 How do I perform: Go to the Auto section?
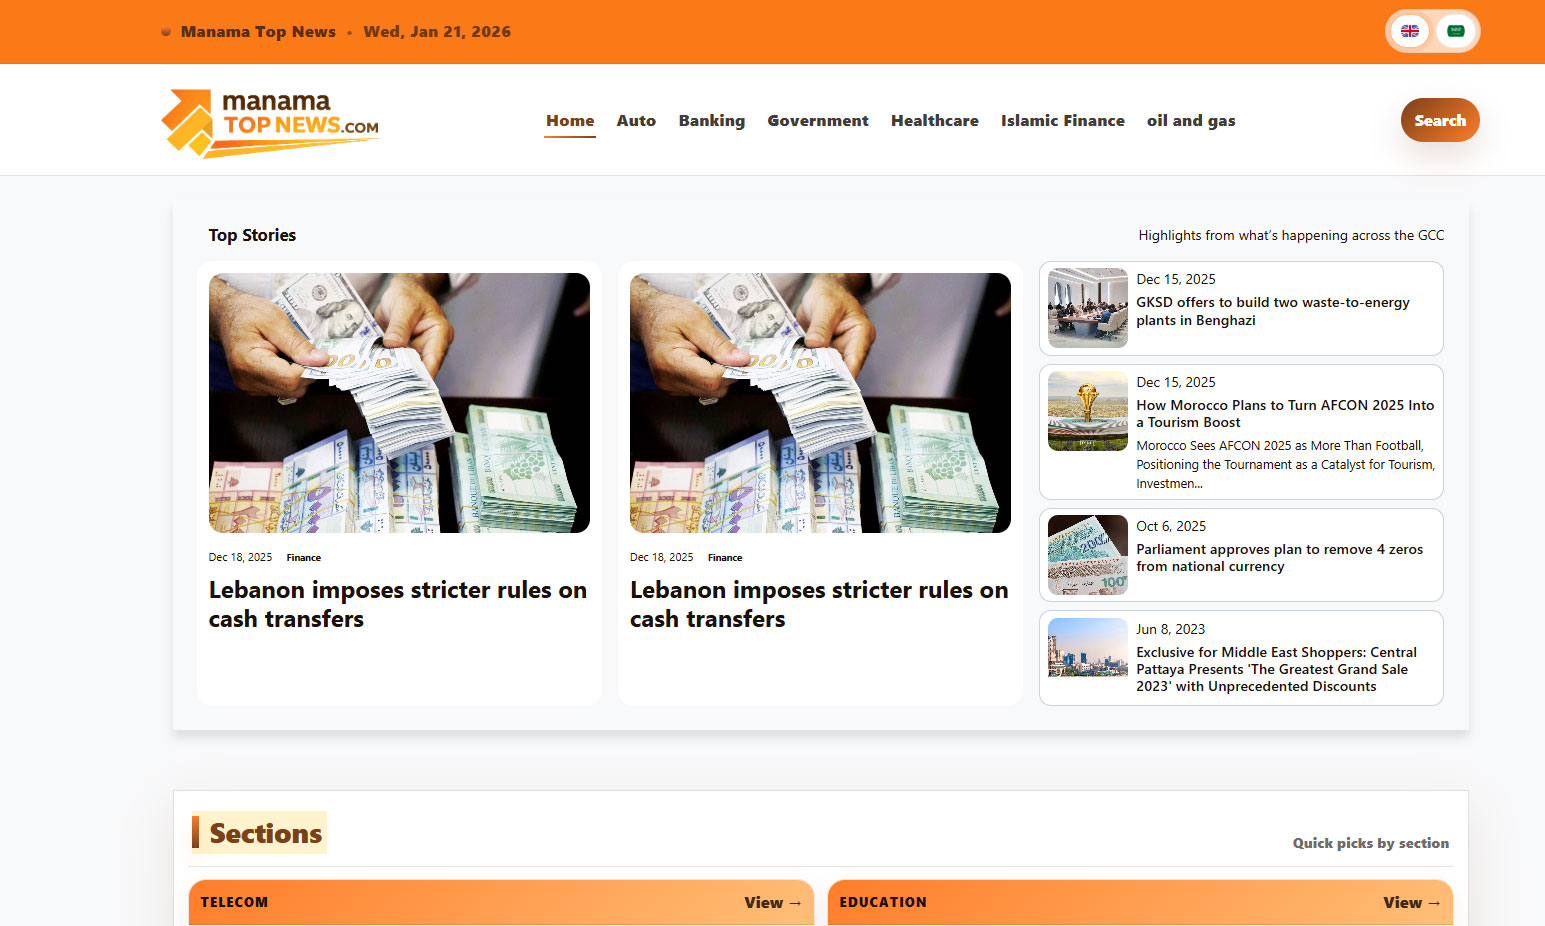coord(636,121)
